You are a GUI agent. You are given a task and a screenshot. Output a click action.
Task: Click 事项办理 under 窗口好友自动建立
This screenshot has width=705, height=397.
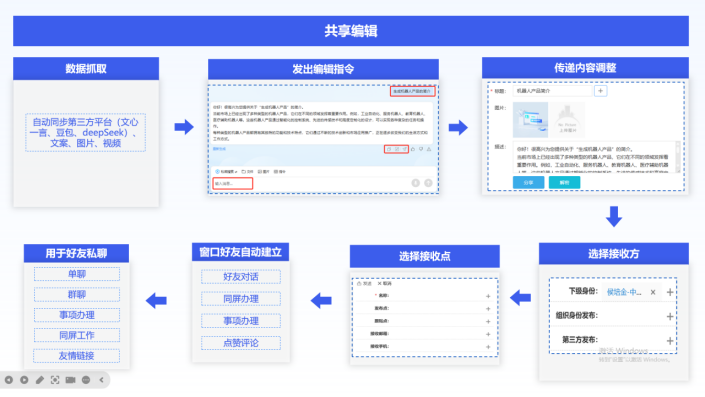[x=241, y=321]
